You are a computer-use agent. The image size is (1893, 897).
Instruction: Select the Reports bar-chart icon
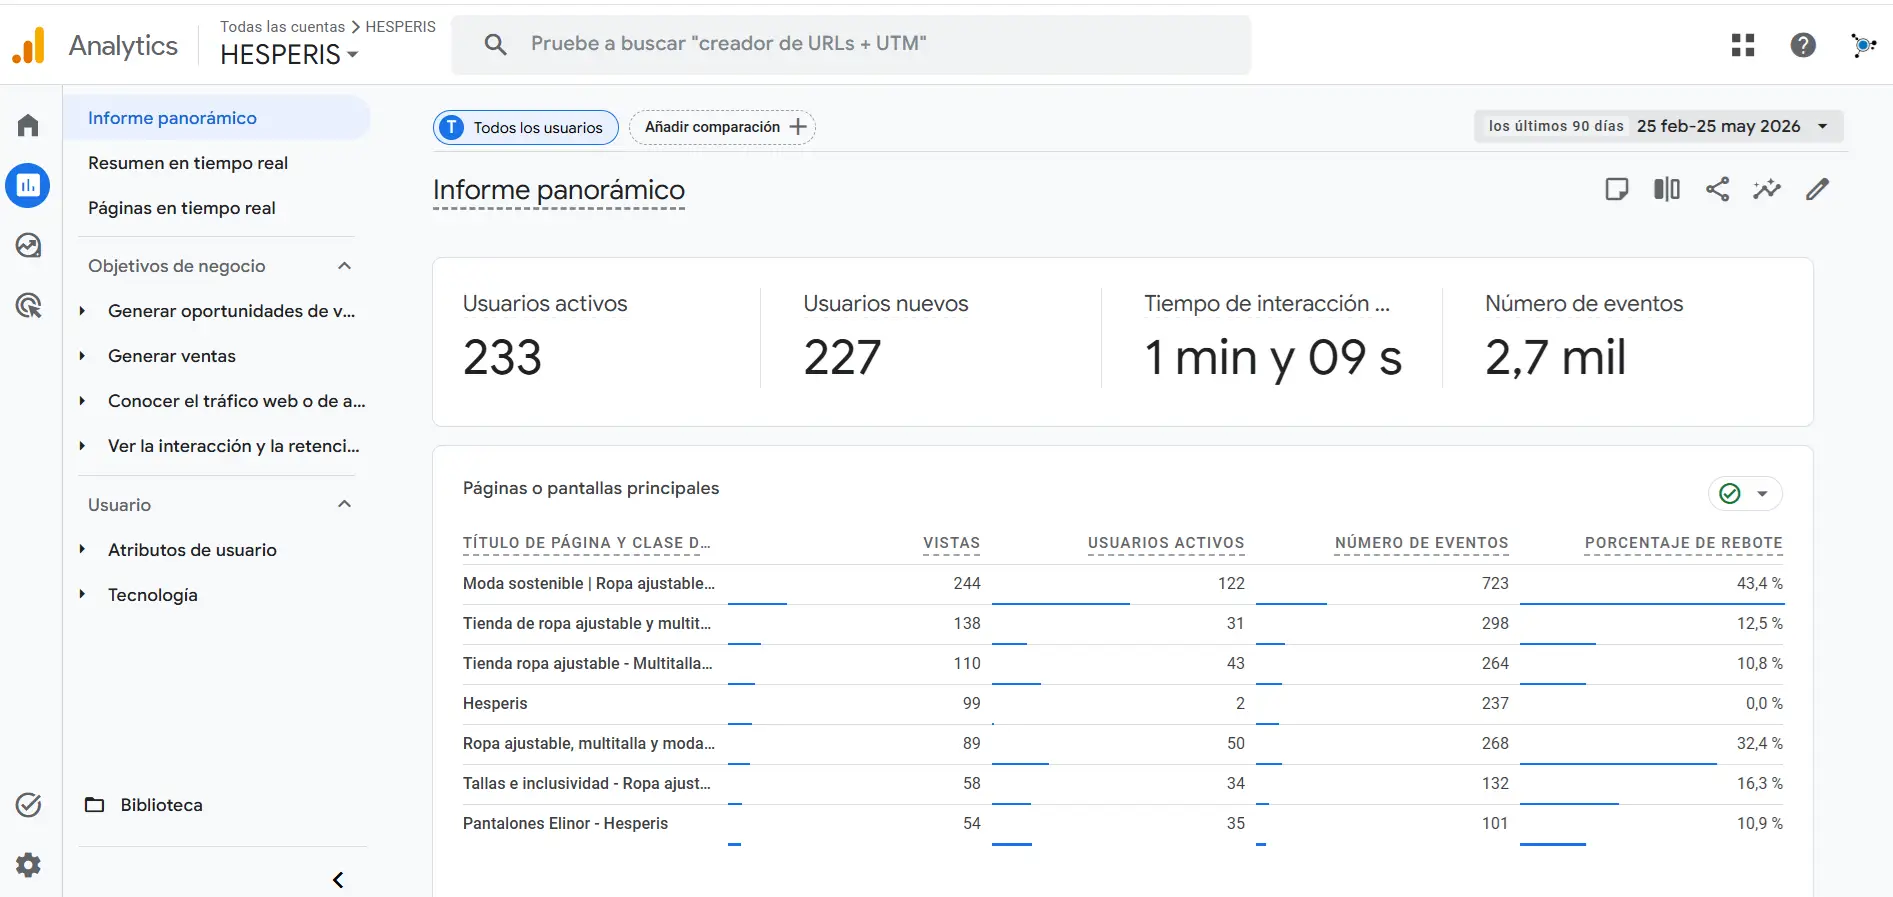click(x=28, y=185)
